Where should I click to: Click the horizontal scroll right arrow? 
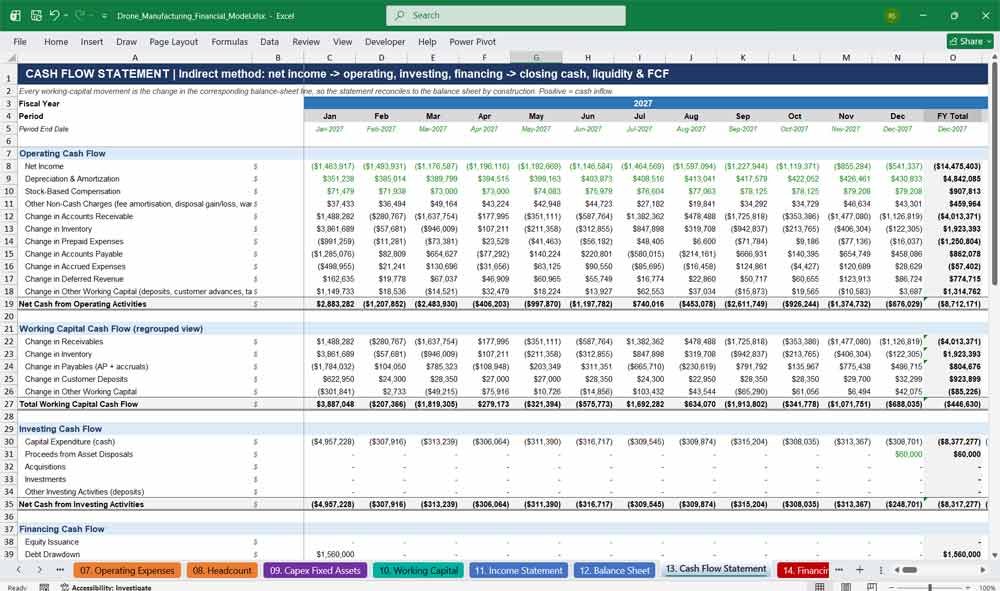click(x=983, y=570)
